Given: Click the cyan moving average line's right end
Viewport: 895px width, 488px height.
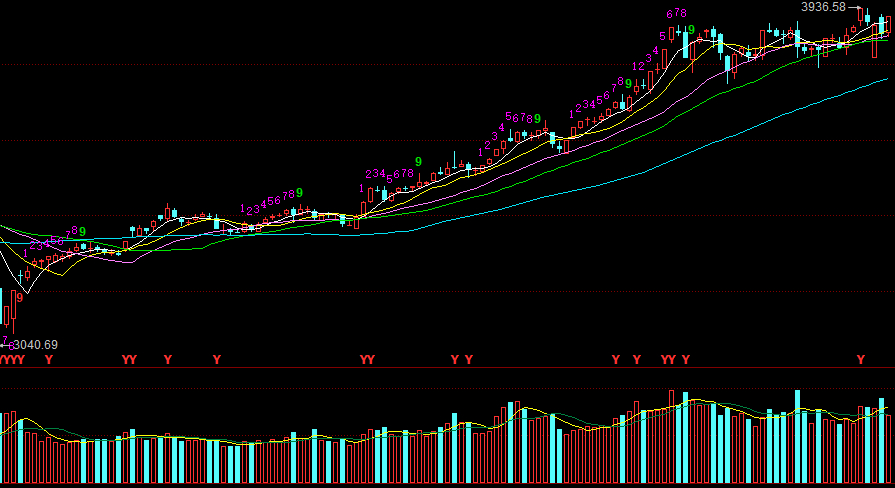Looking at the screenshot, I should pos(885,80).
